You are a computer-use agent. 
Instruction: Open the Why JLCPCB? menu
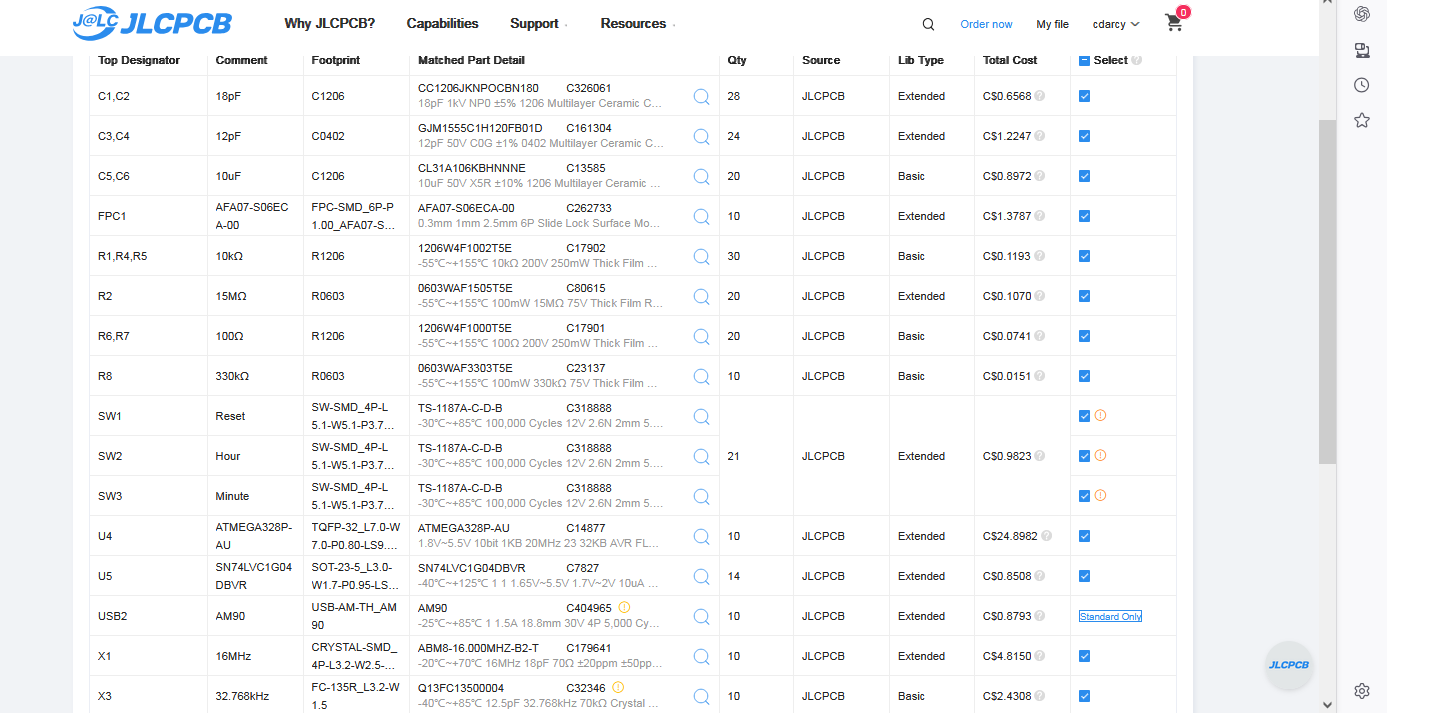click(x=329, y=24)
